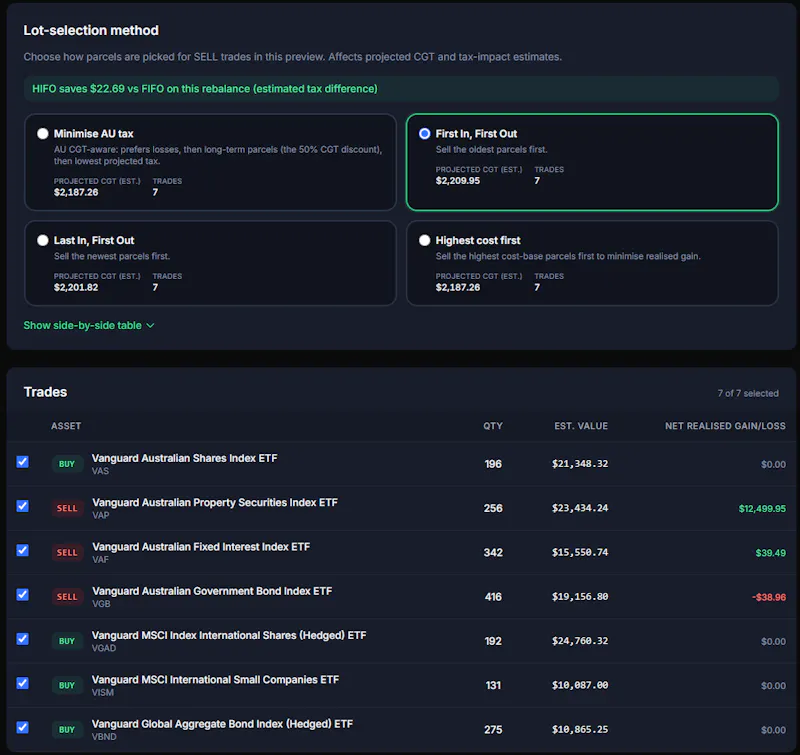Toggle the Vanguard Australian Government Bond checkbox
The width and height of the screenshot is (800, 755).
pyautogui.click(x=22, y=595)
